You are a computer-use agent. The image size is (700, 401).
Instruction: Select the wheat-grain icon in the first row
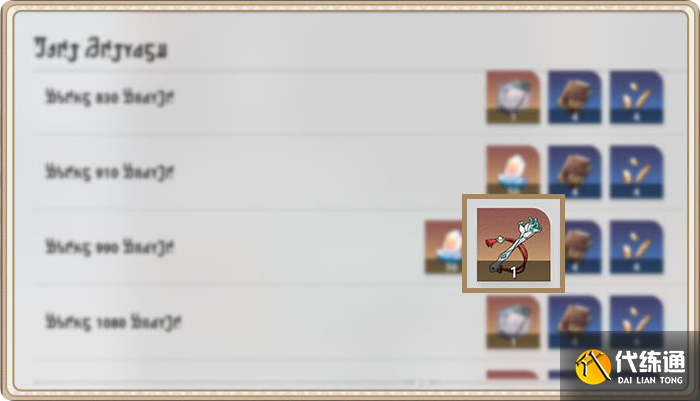637,97
